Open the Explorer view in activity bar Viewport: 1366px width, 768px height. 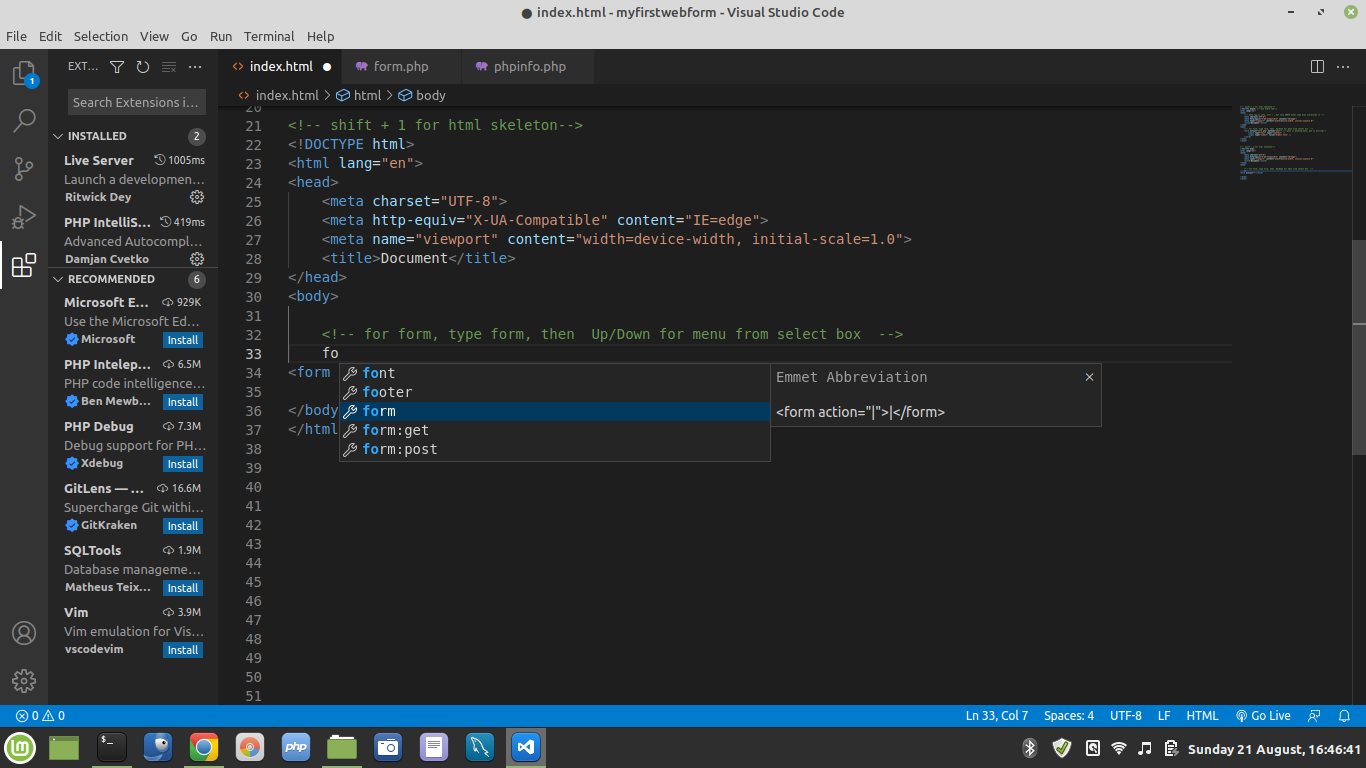24,74
